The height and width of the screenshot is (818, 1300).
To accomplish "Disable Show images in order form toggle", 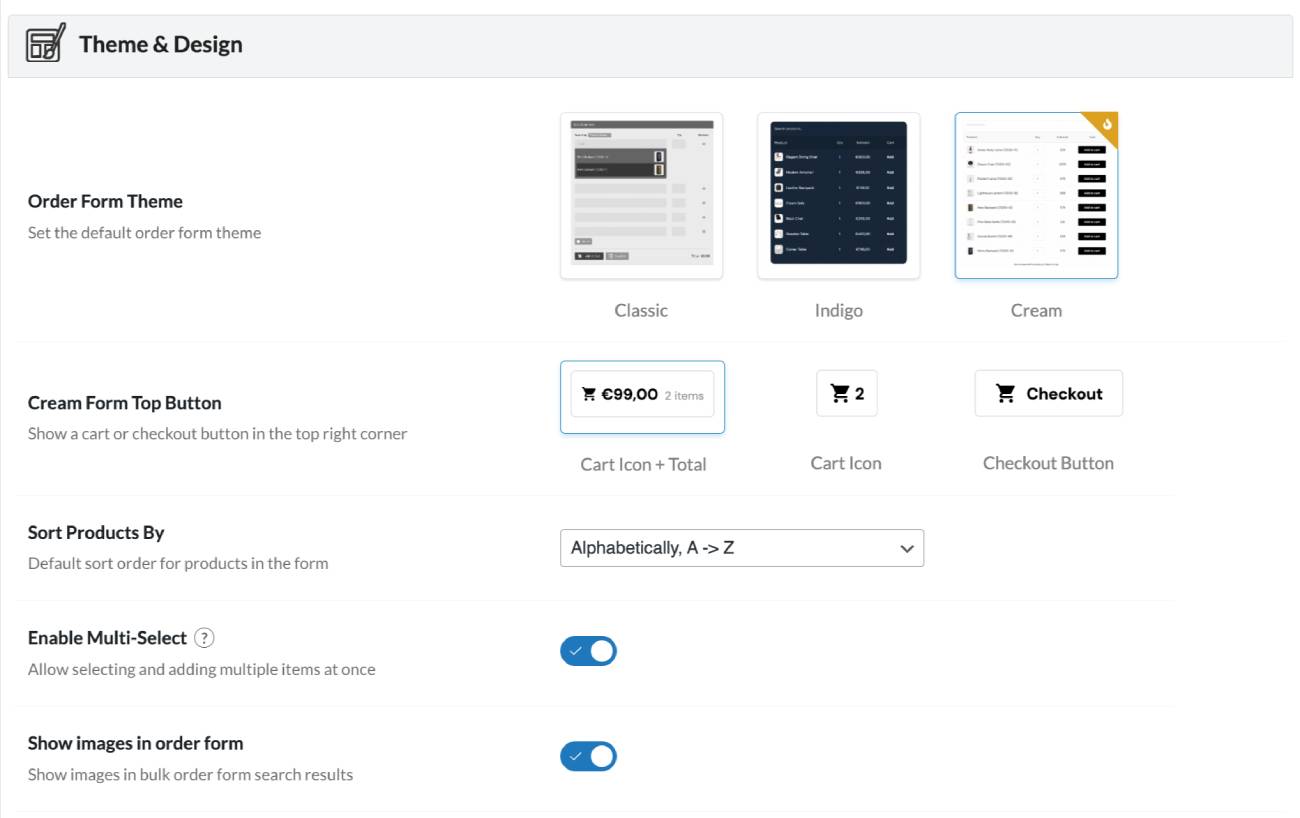I will [x=588, y=756].
